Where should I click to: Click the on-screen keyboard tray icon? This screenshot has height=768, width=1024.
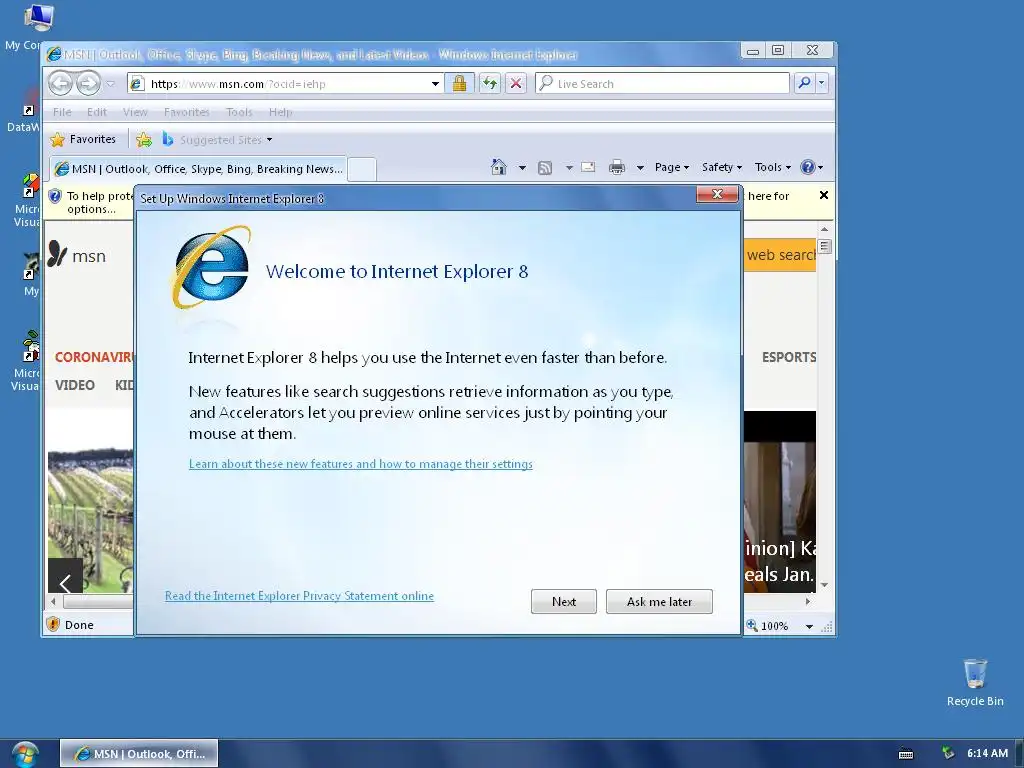tap(906, 754)
